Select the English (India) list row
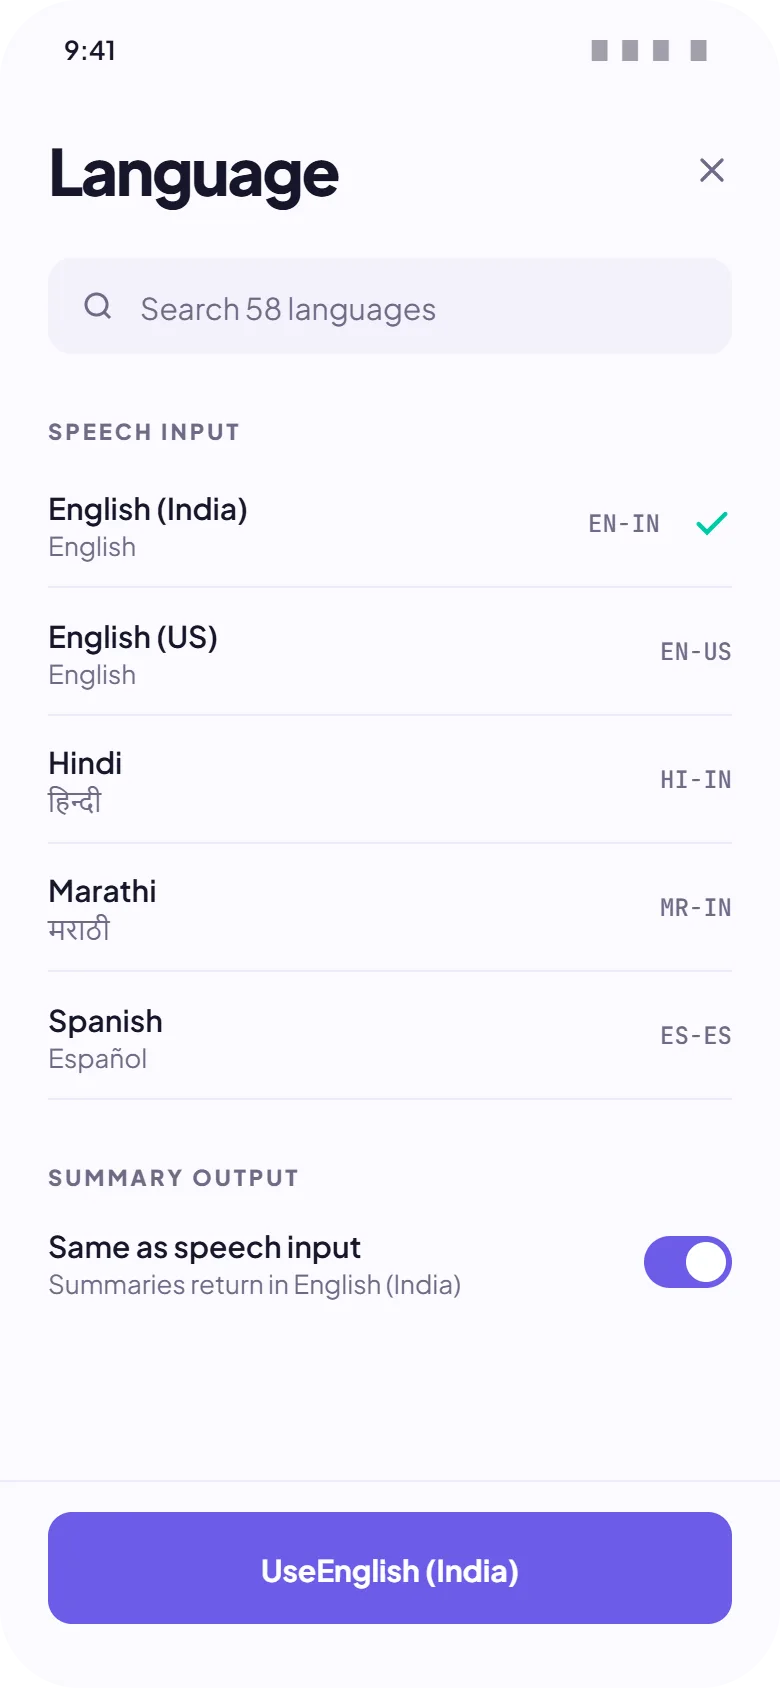The height and width of the screenshot is (1688, 780). 390,524
